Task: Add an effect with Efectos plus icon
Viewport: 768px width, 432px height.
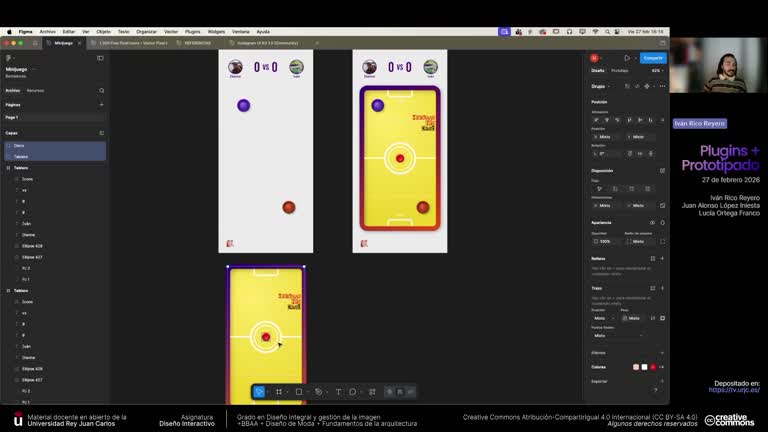Action: [x=662, y=353]
